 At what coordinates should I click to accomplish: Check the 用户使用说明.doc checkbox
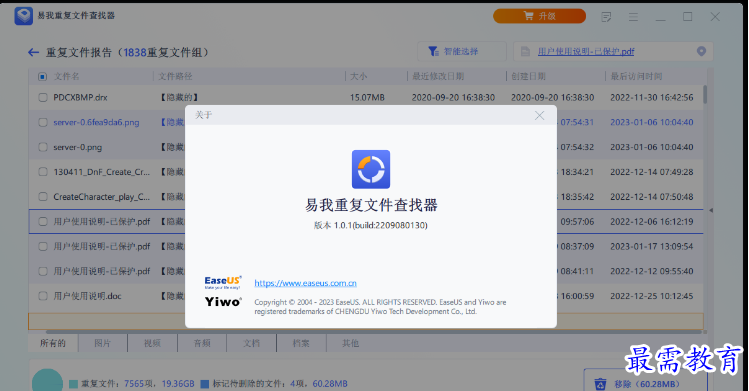pos(43,296)
